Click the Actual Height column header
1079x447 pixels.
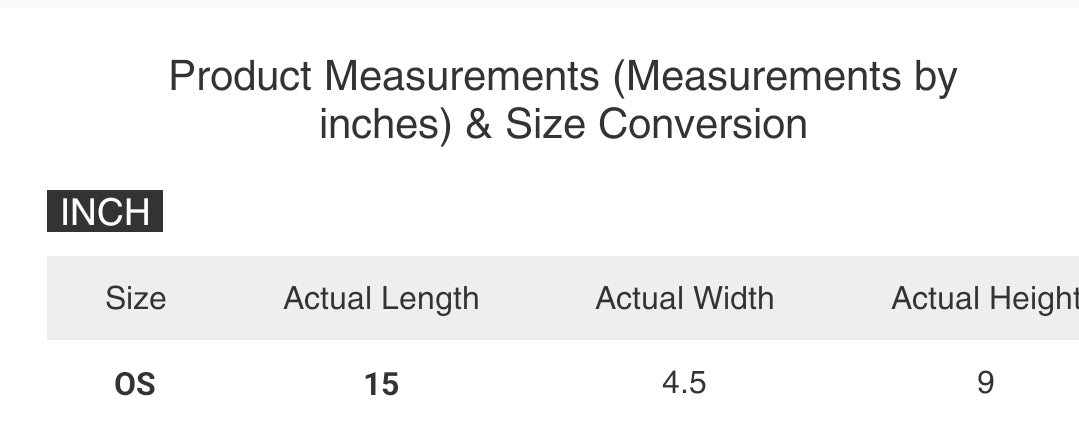tap(984, 298)
